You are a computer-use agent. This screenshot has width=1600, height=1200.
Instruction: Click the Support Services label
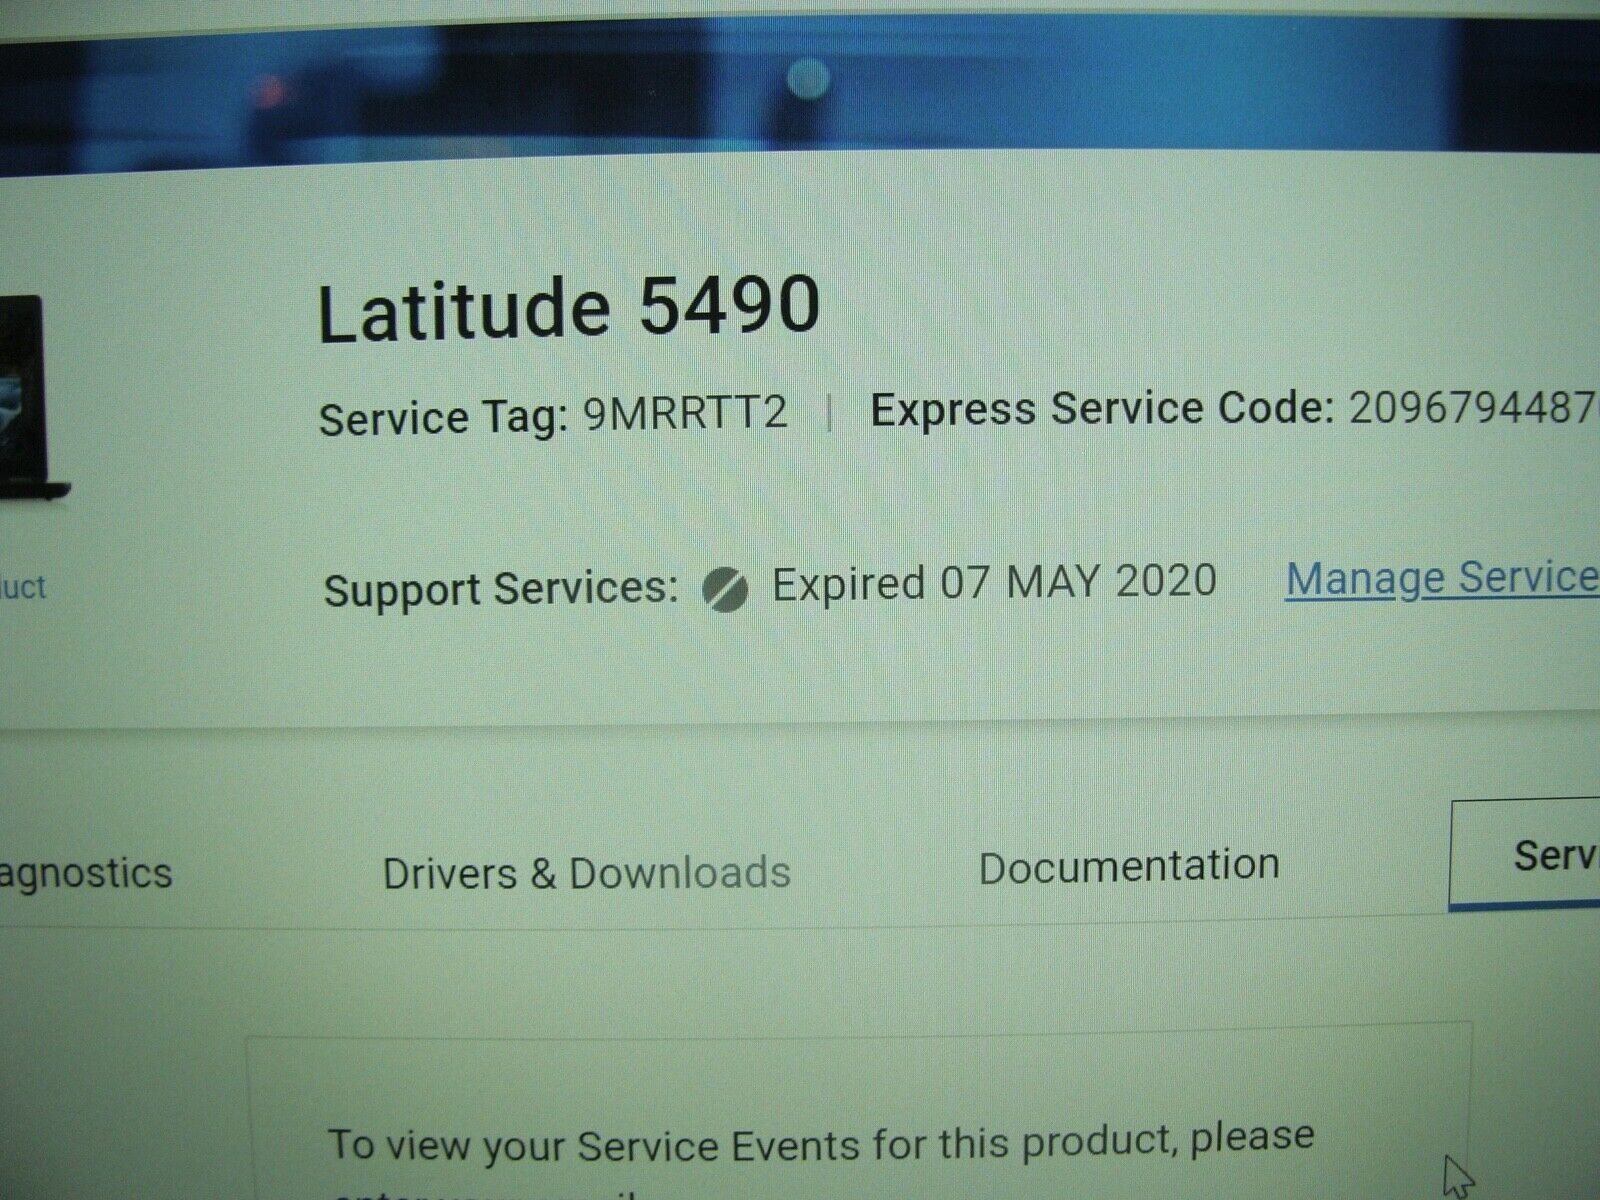pyautogui.click(x=501, y=589)
